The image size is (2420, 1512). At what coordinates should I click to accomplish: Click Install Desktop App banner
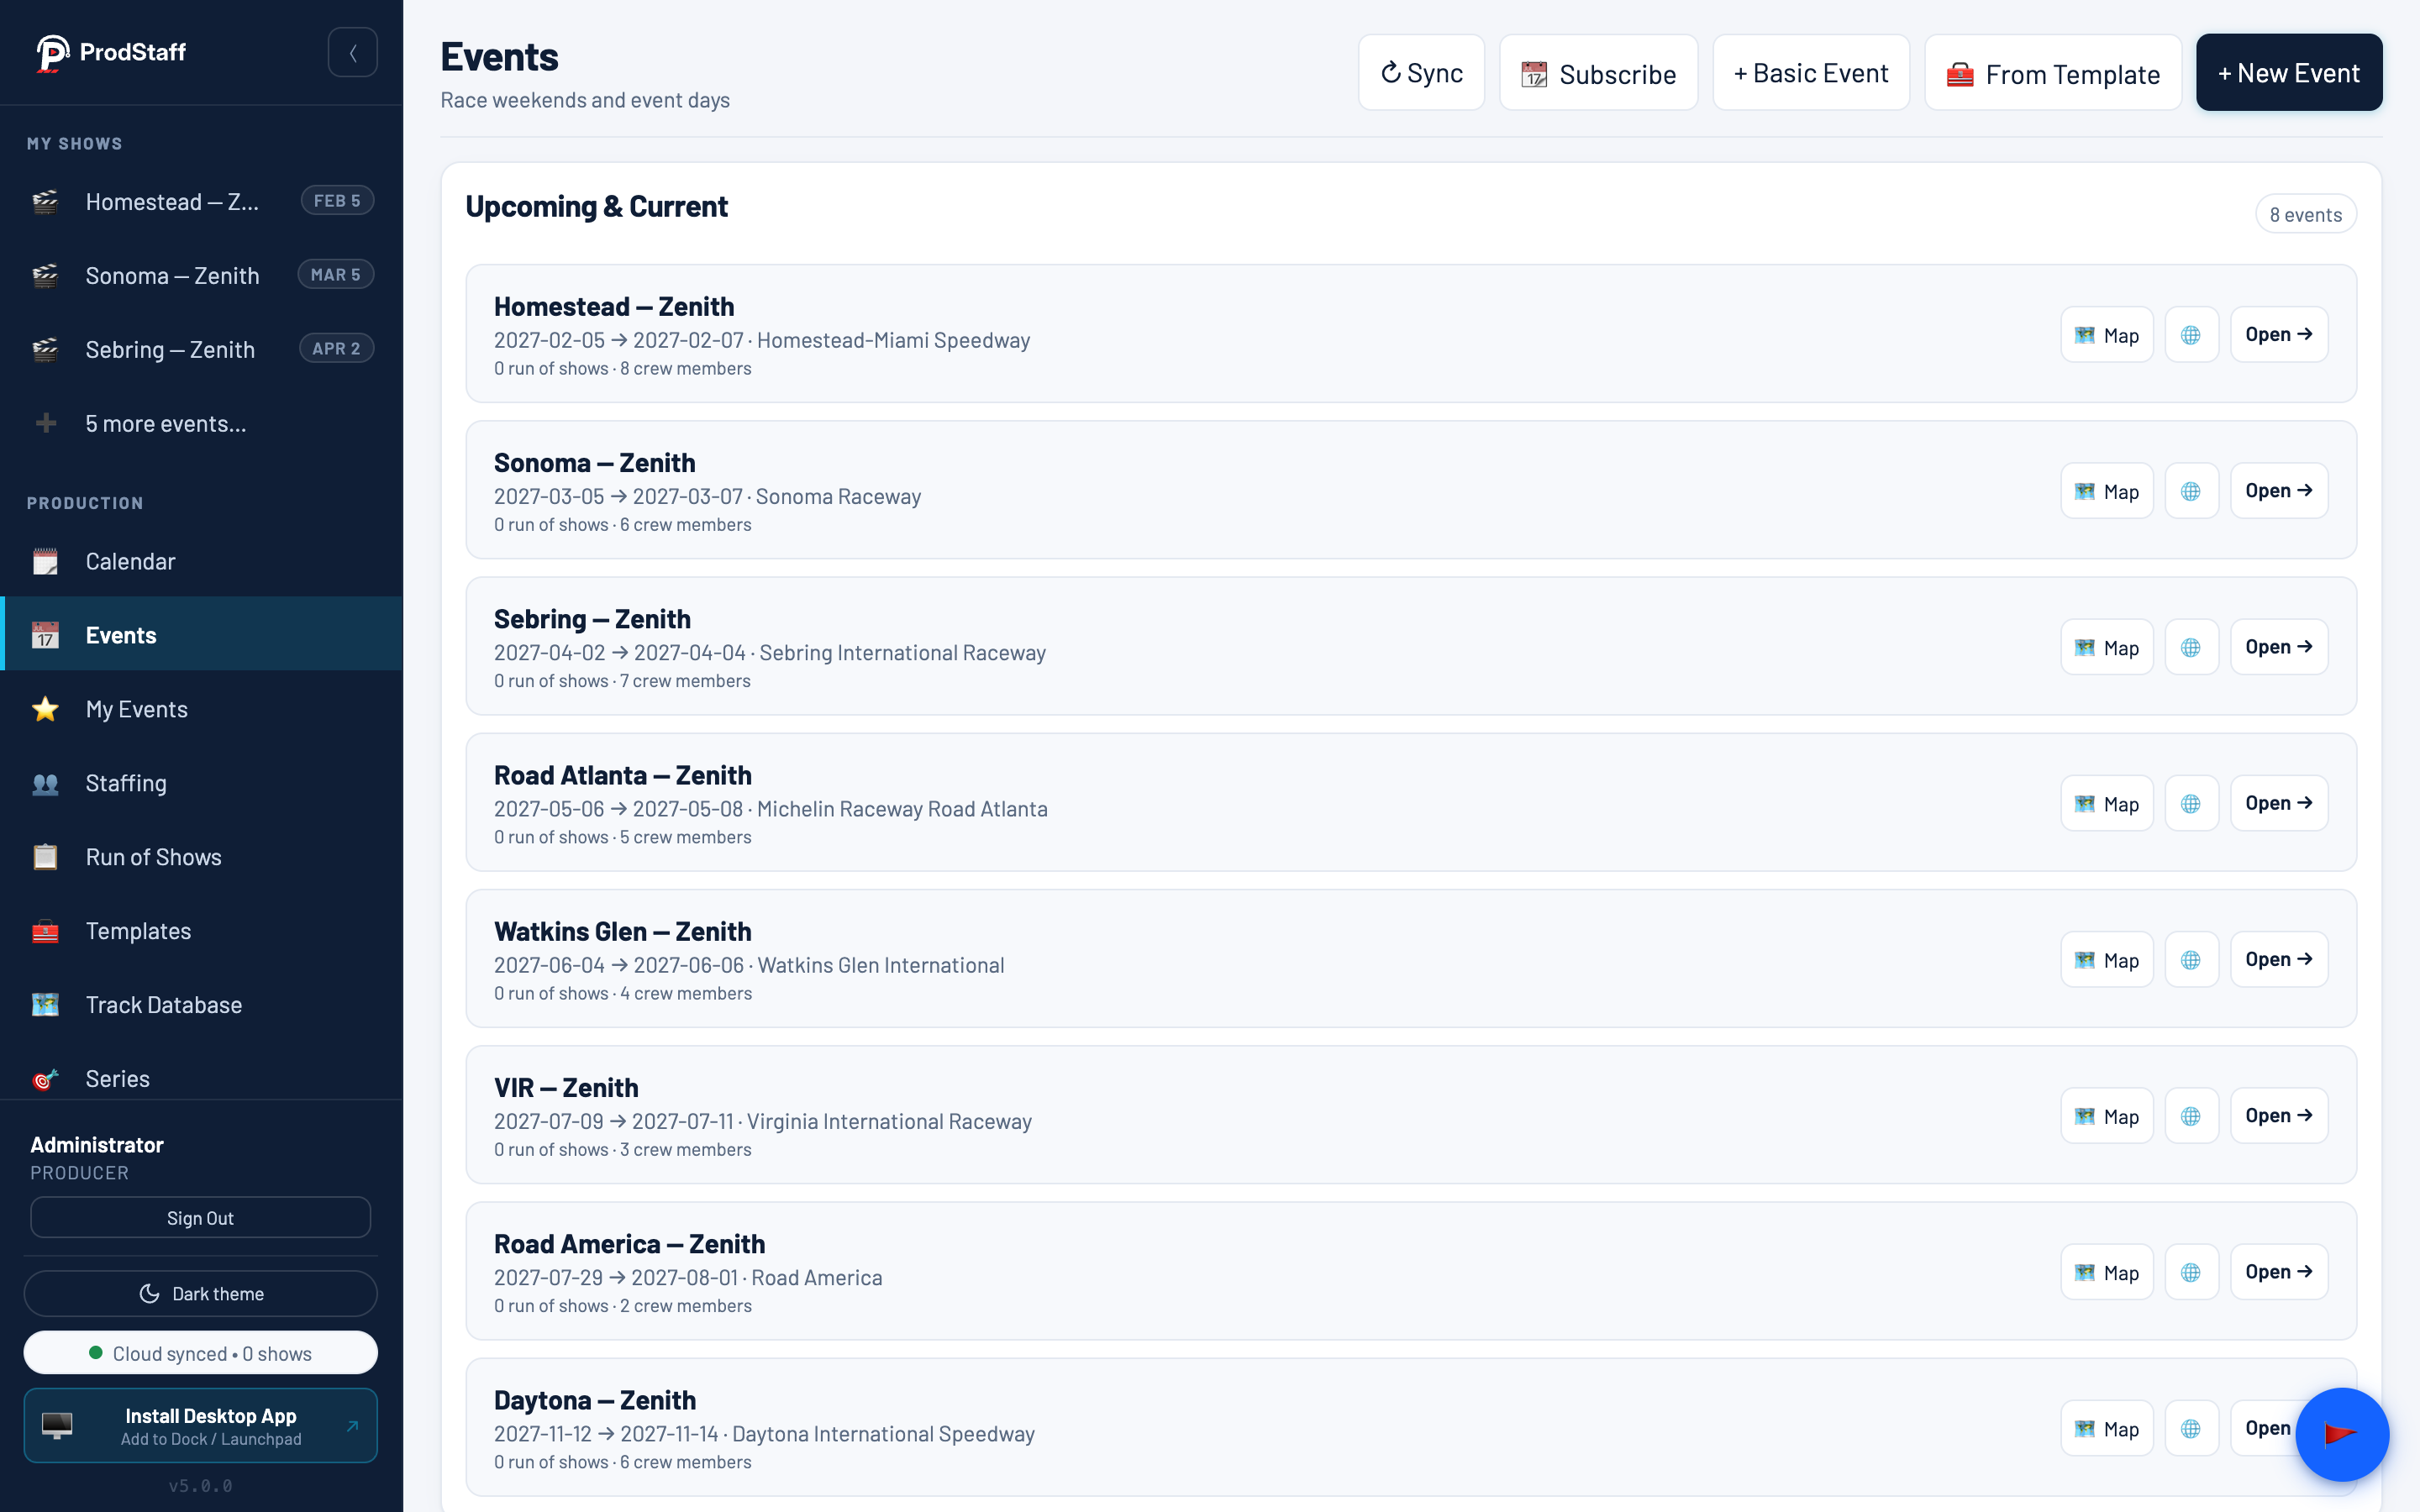(x=201, y=1425)
